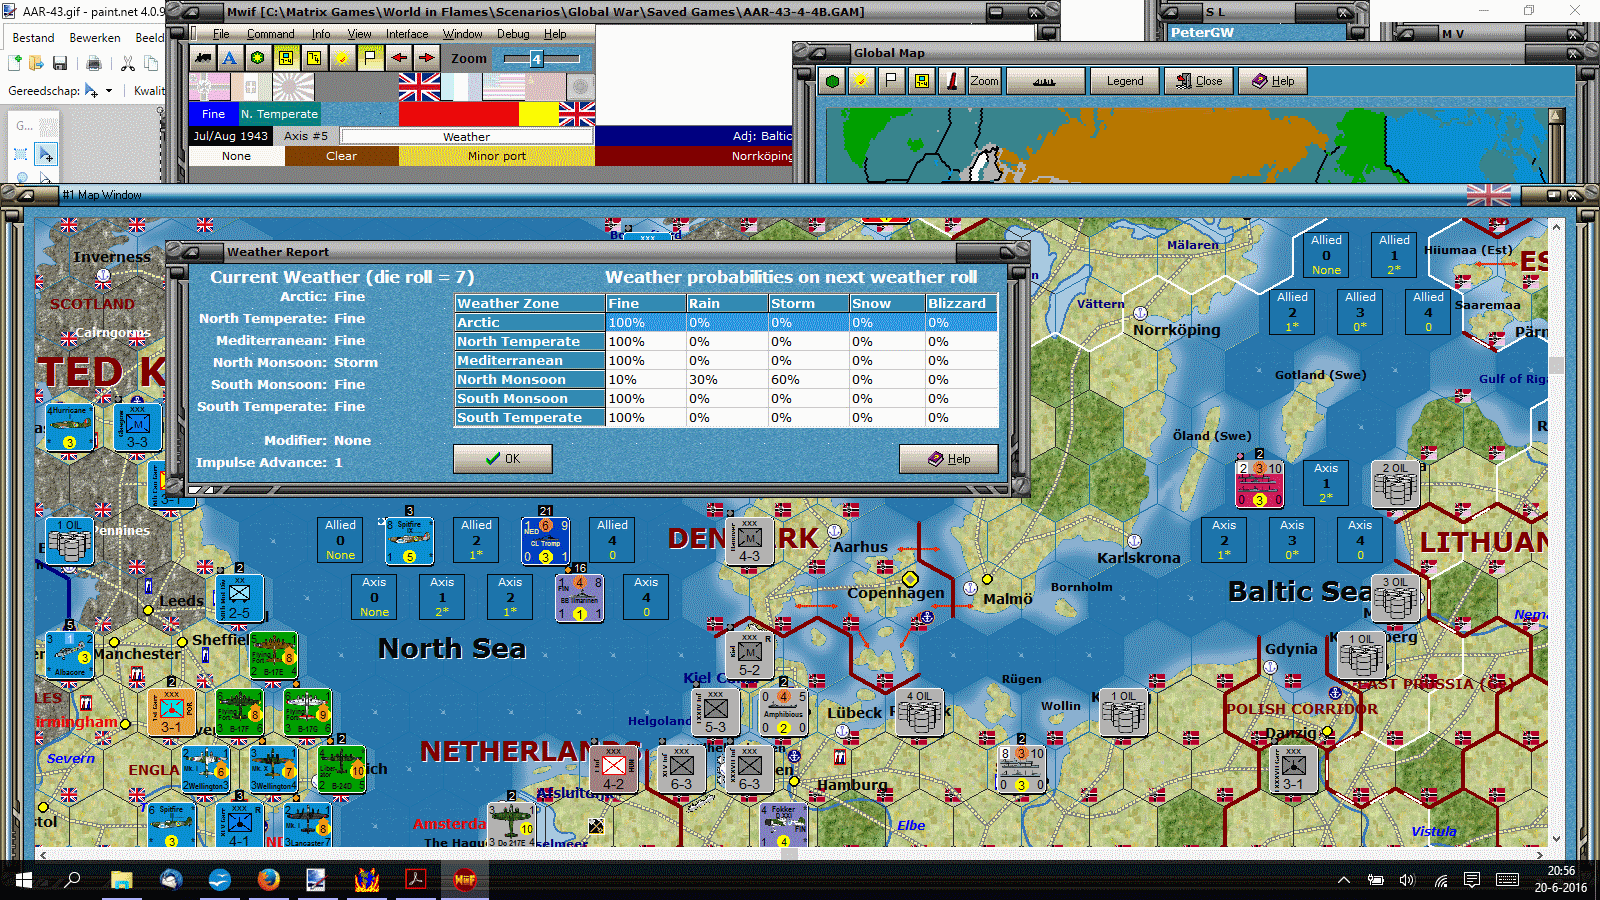1600x900 pixels.
Task: Click the red factory stack icon in Global Map
Action: click(951, 81)
